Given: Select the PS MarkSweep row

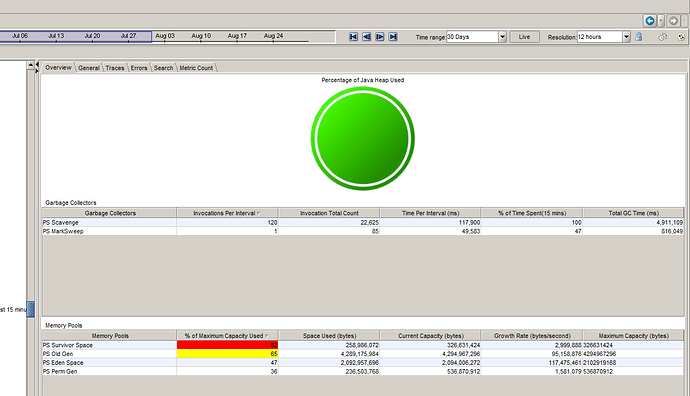Looking at the screenshot, I should [x=363, y=231].
